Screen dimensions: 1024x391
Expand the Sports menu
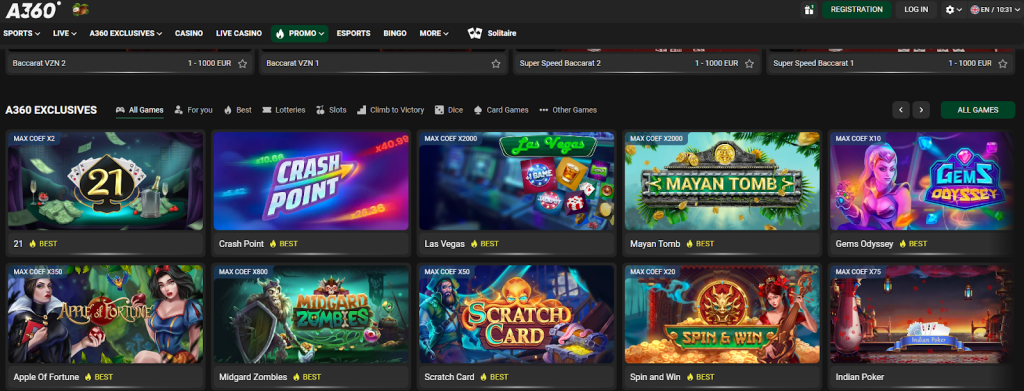pos(22,33)
